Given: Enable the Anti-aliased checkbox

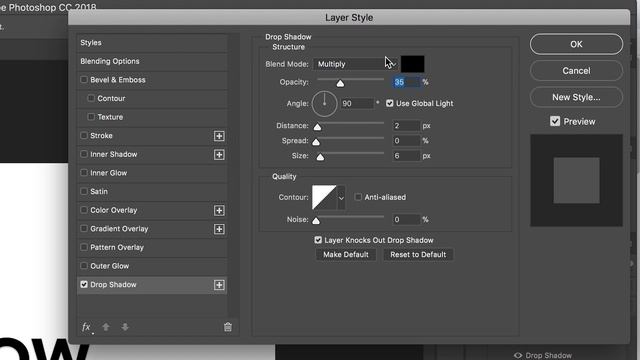Looking at the screenshot, I should [358, 197].
